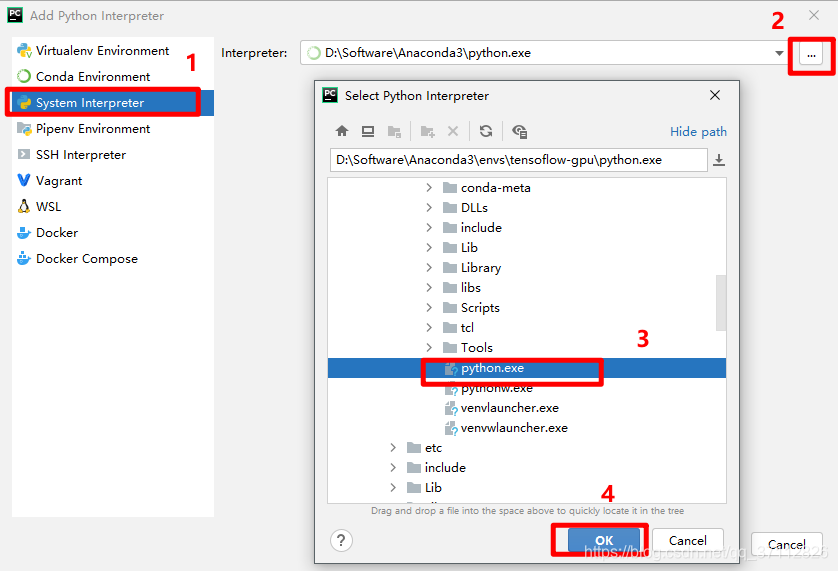Expand the DLLs folder
Image resolution: width=838 pixels, height=571 pixels.
click(x=429, y=207)
